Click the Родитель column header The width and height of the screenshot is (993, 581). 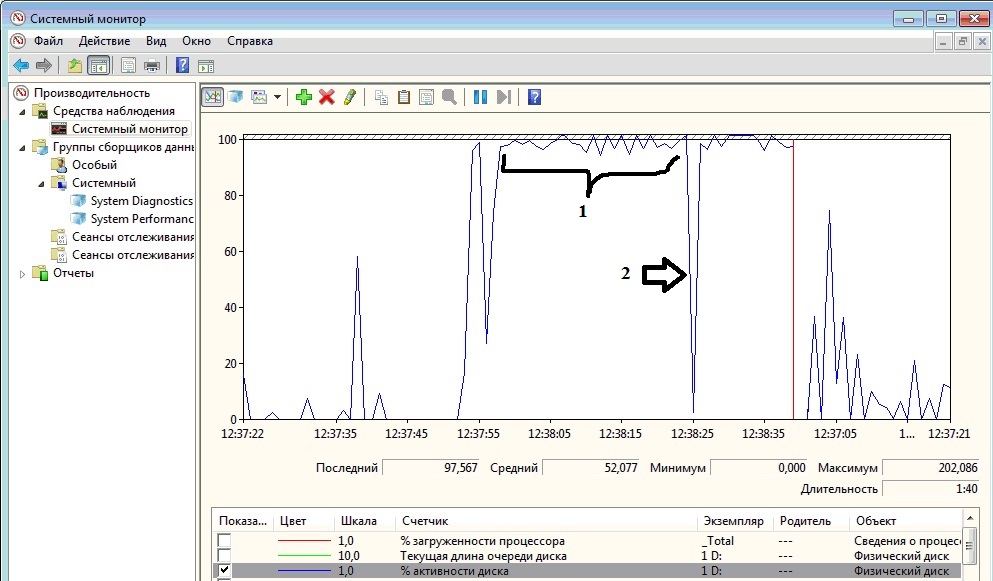812,521
